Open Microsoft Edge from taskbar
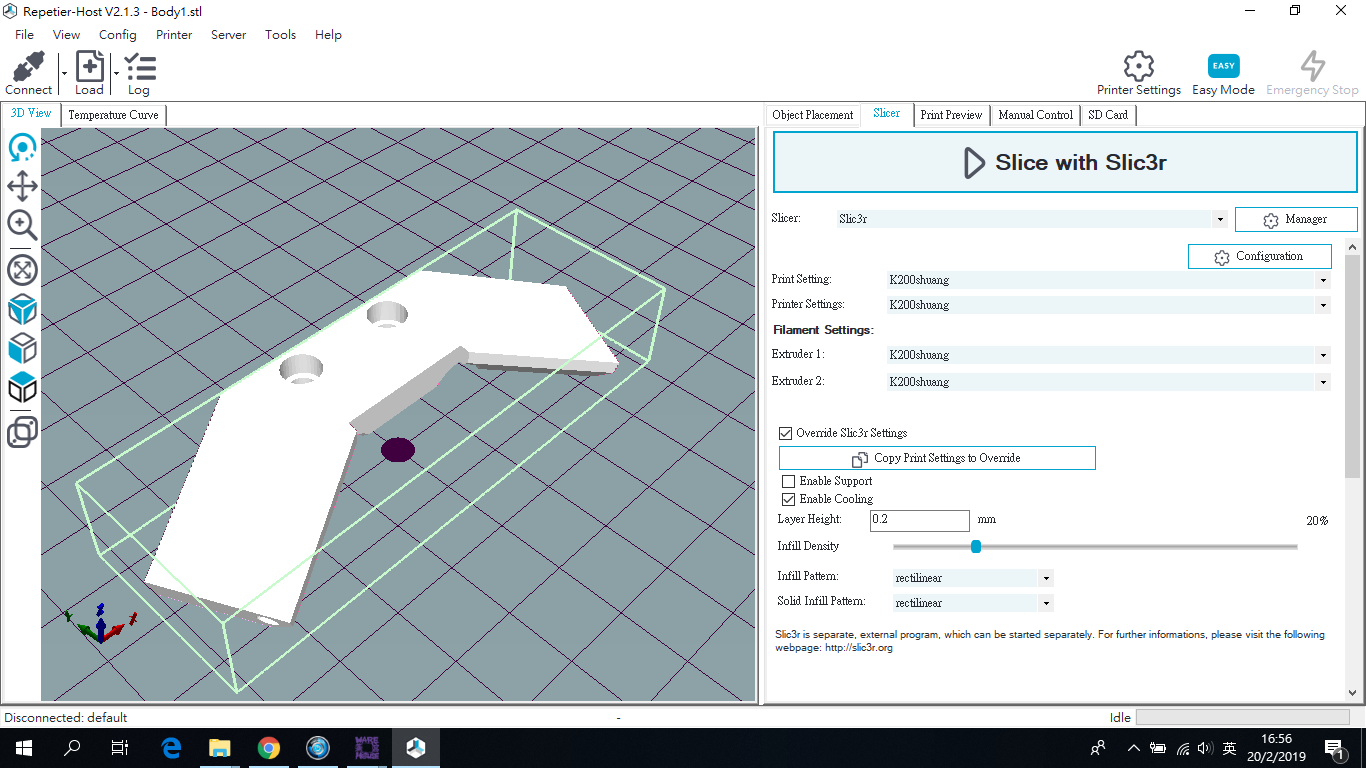The image size is (1366, 768). pyautogui.click(x=171, y=747)
